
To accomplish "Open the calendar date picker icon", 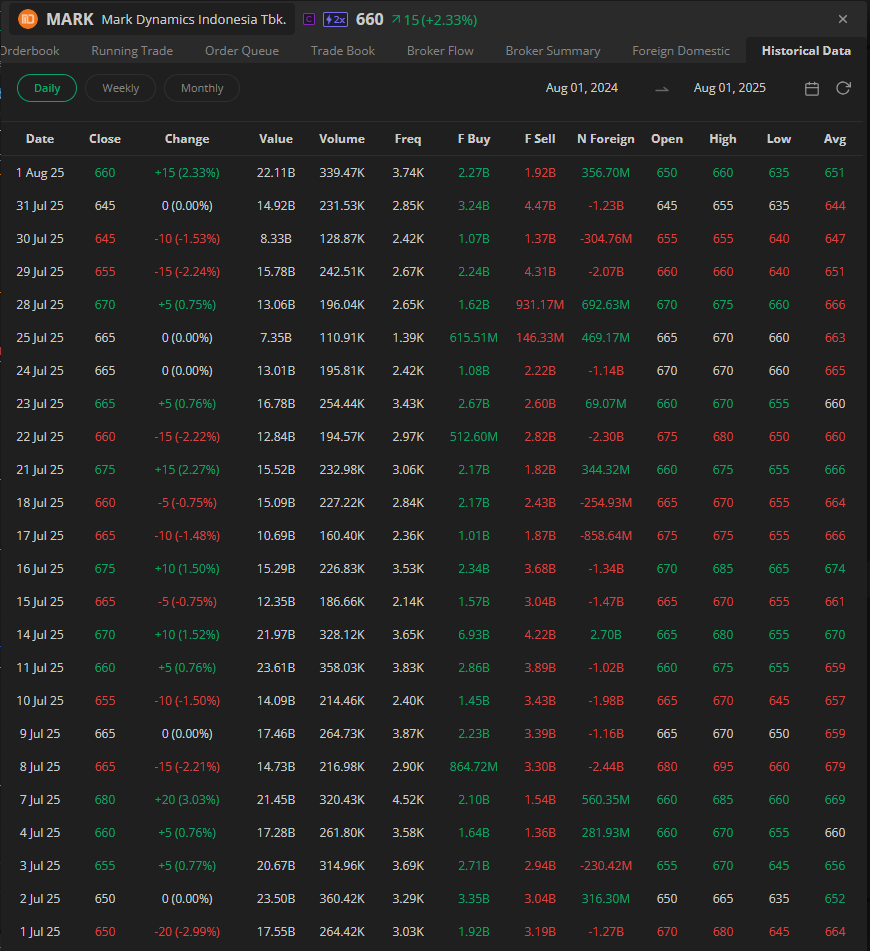I will pyautogui.click(x=812, y=89).
